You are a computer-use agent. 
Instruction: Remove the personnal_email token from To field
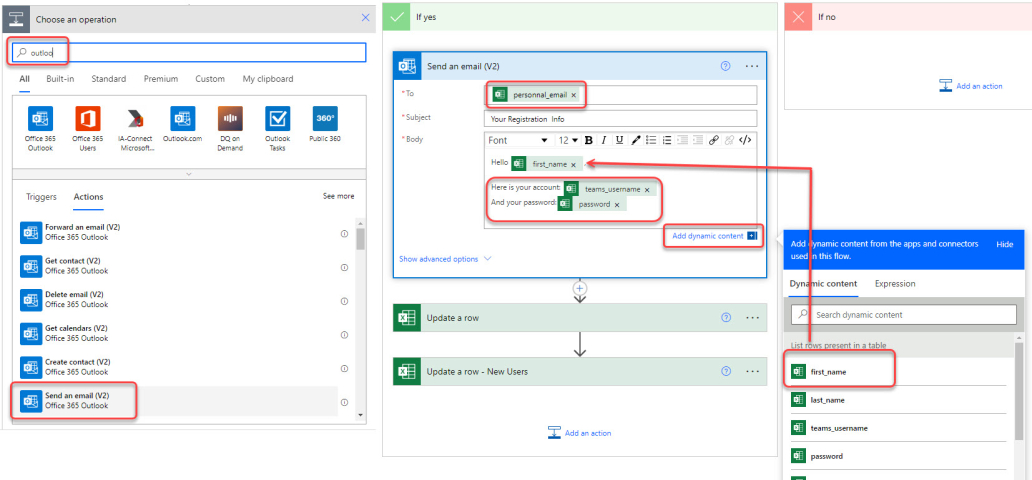pyautogui.click(x=573, y=95)
